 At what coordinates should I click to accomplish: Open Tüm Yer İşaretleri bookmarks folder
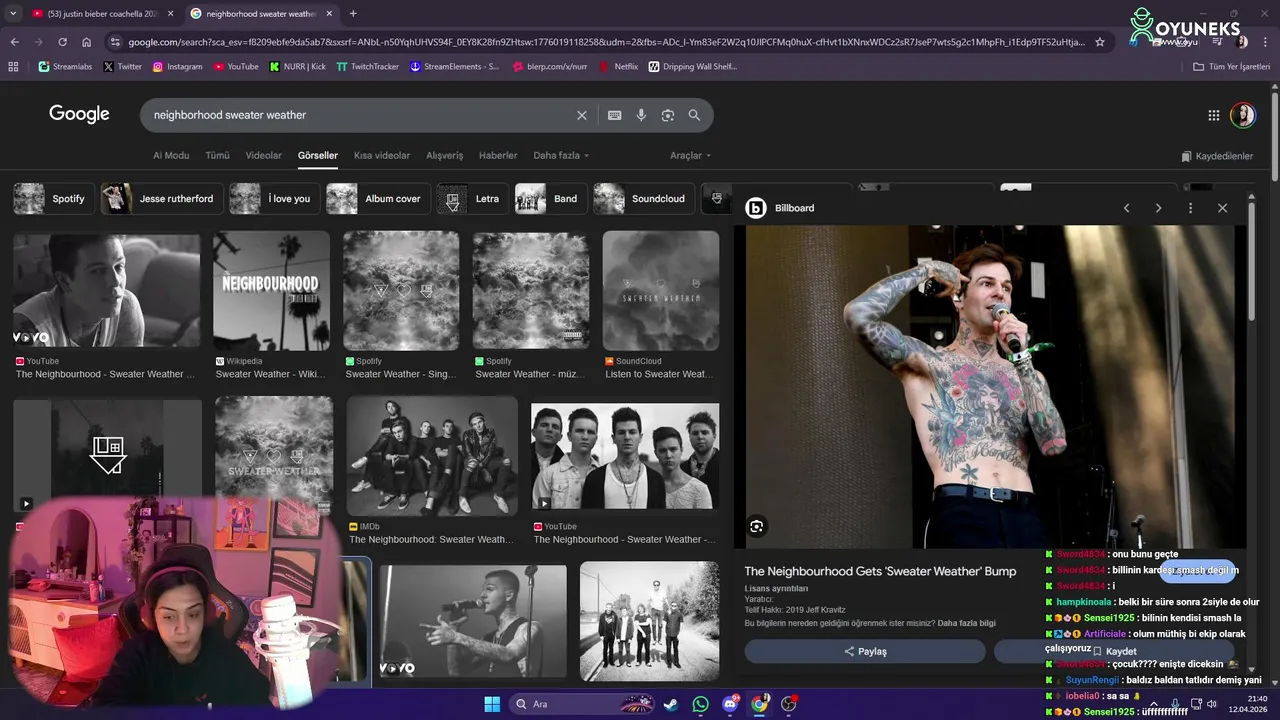[1231, 66]
